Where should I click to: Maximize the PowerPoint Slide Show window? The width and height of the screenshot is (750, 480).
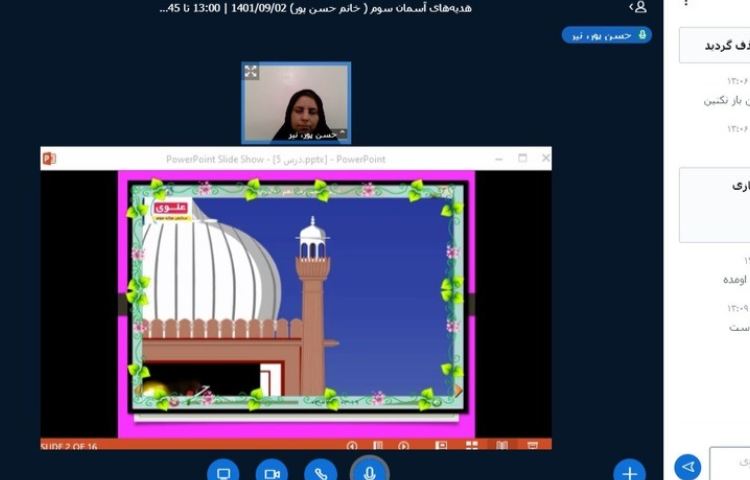pyautogui.click(x=522, y=158)
